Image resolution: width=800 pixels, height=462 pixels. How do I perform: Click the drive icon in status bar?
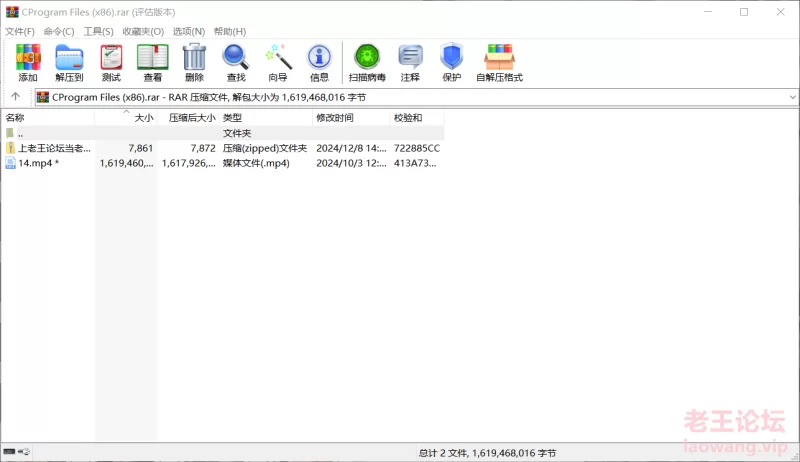[9, 451]
